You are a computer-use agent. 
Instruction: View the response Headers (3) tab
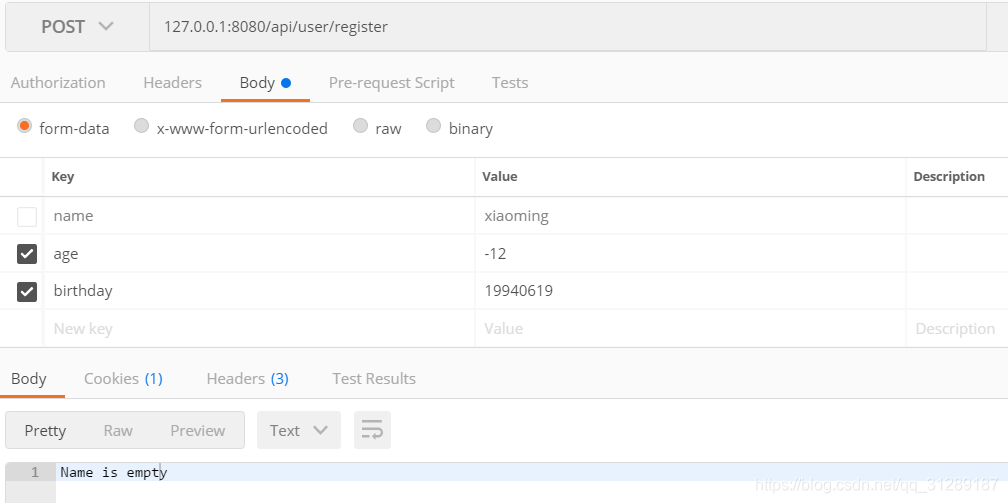(248, 379)
